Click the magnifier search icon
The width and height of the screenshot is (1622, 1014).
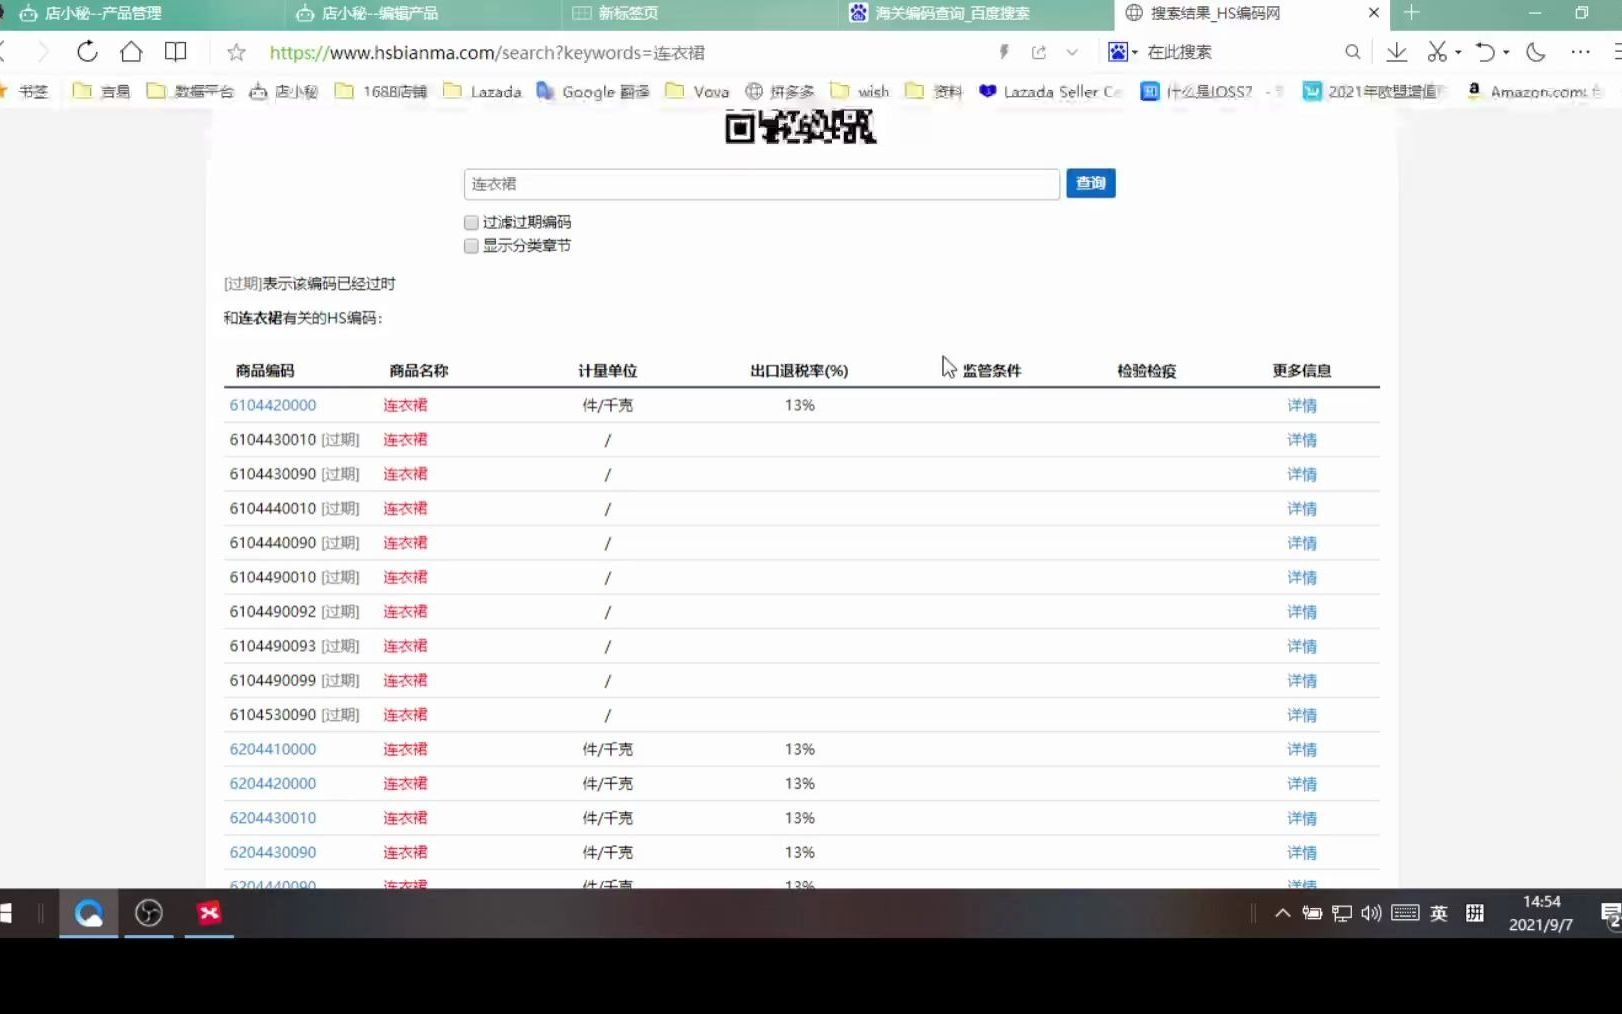point(1352,52)
